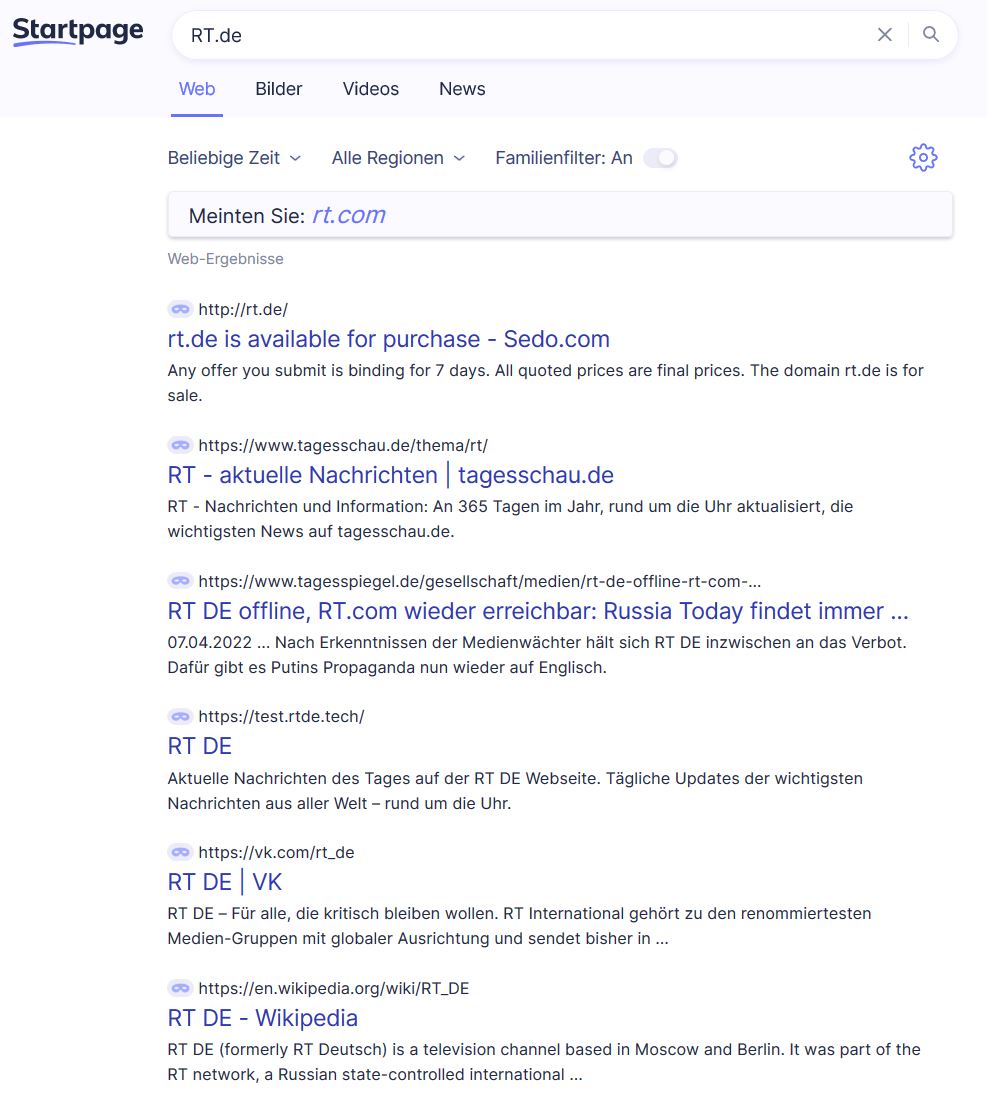Submit search with the magnifier icon
The width and height of the screenshot is (987, 1103).
tap(931, 34)
